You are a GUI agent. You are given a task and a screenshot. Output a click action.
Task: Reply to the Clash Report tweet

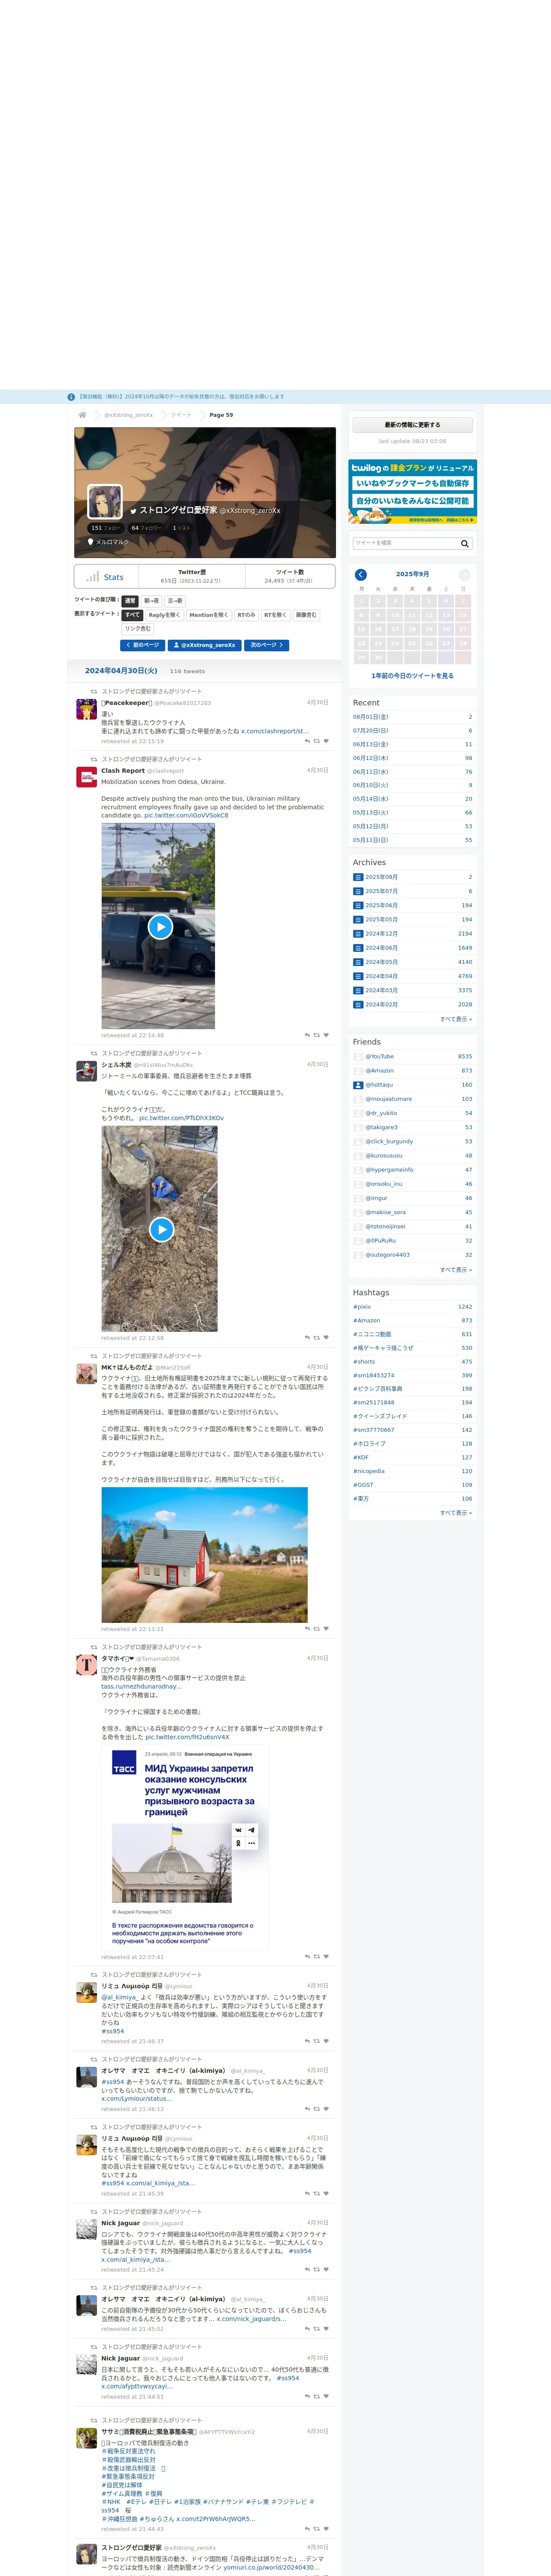coord(307,1035)
